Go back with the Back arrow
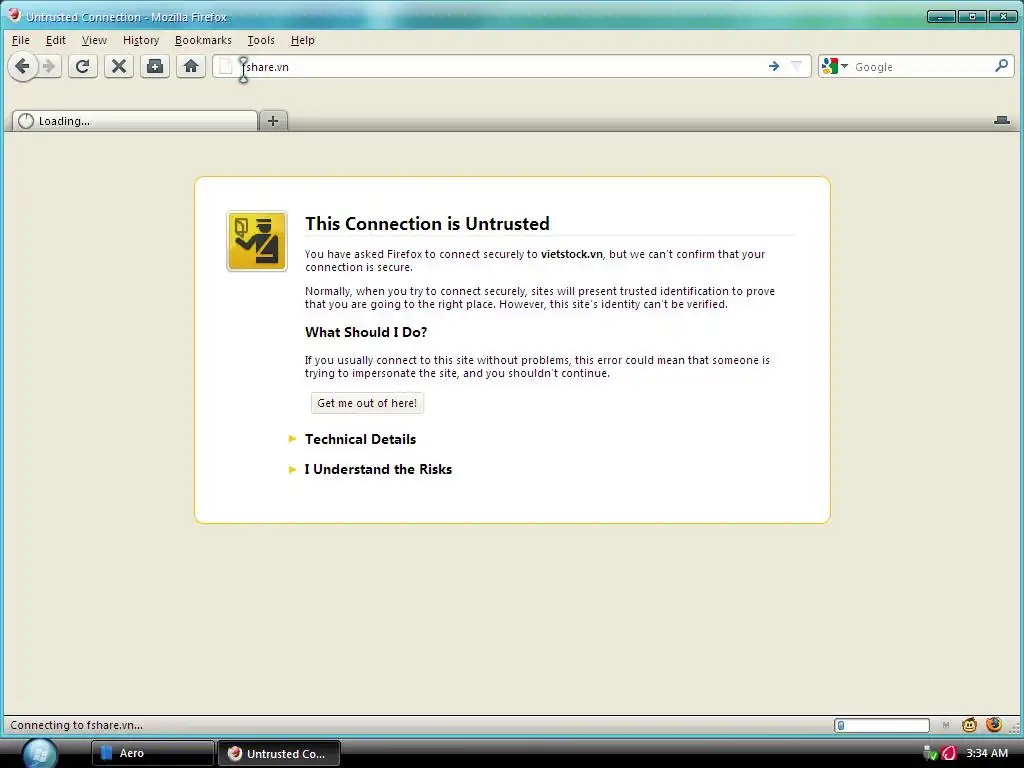The width and height of the screenshot is (1024, 768). click(23, 67)
